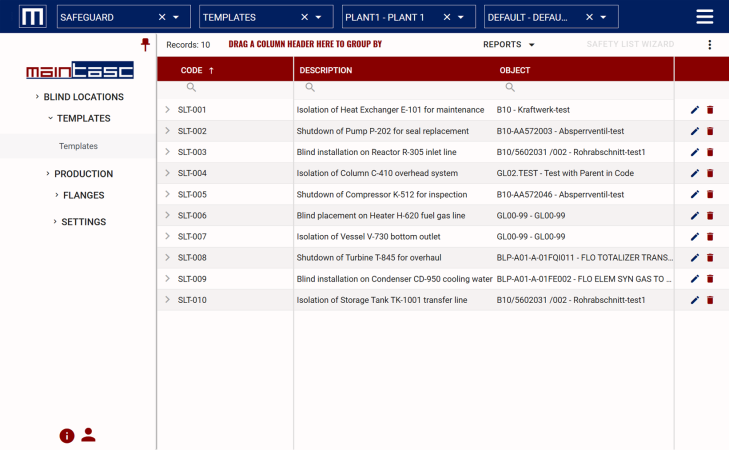Edit record SLT-003 with the pencil icon
Screen dimensions: 729x450
[x=695, y=152]
